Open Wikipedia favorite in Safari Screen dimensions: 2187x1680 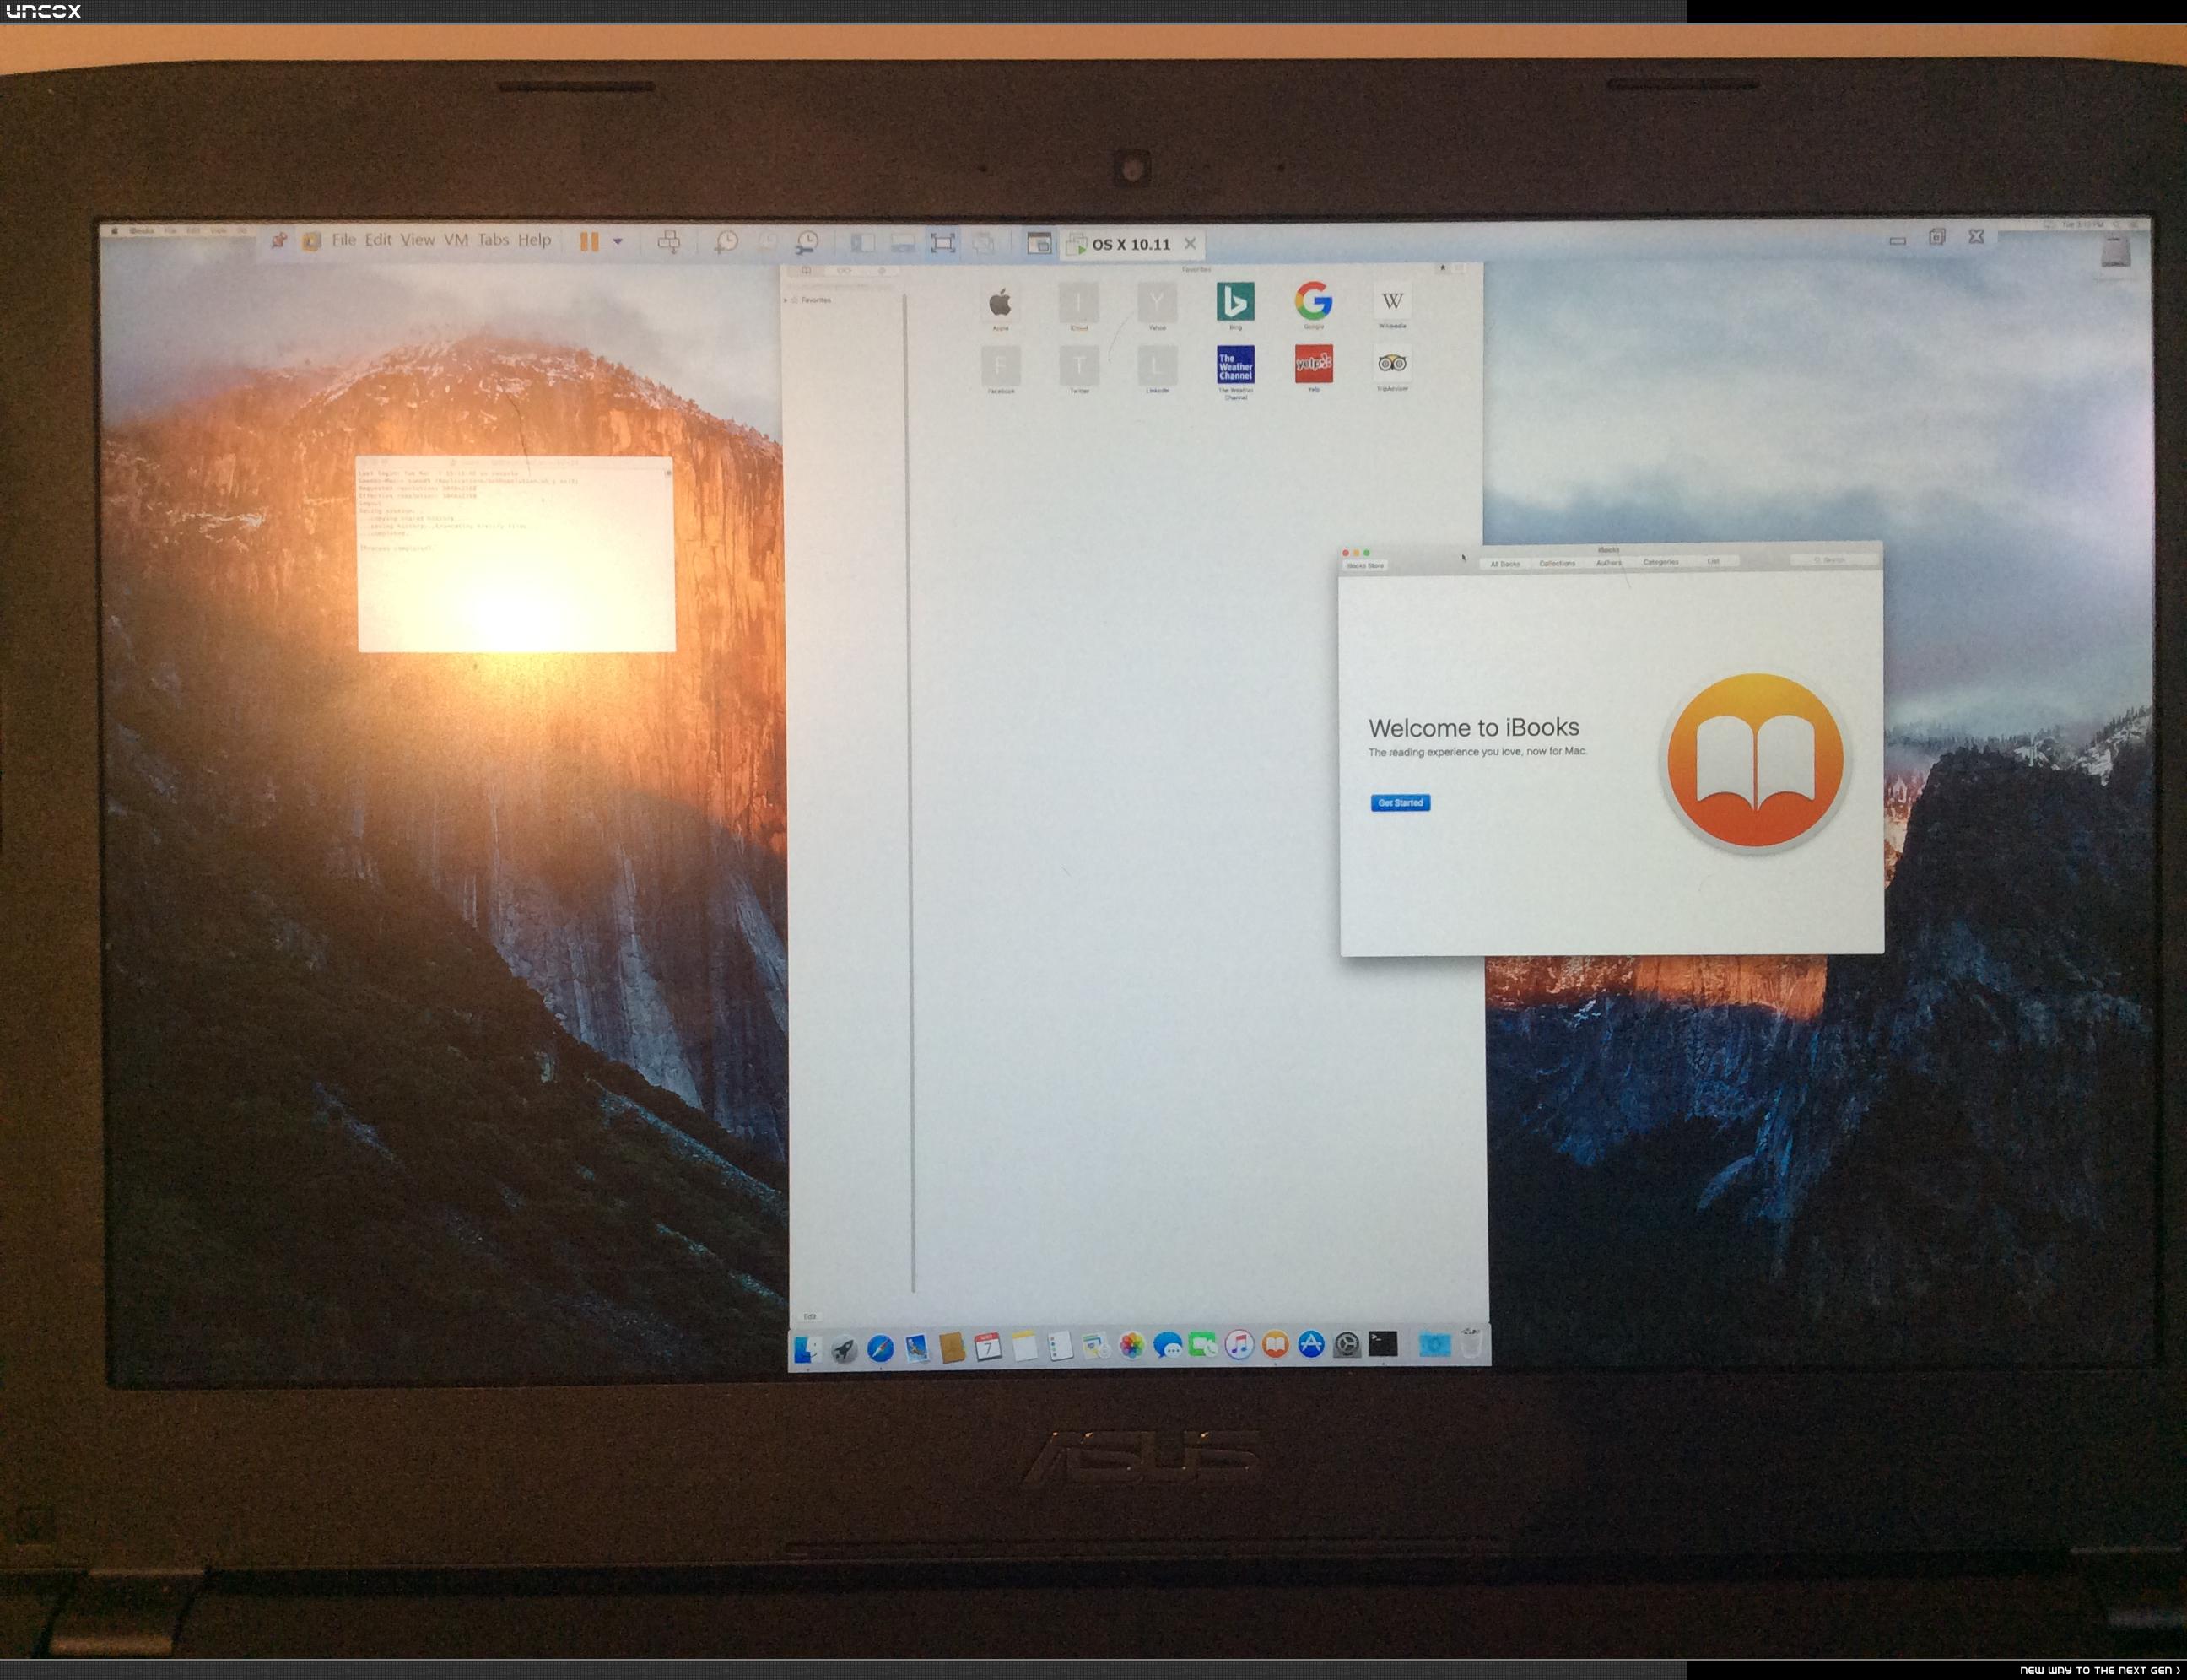point(1392,304)
